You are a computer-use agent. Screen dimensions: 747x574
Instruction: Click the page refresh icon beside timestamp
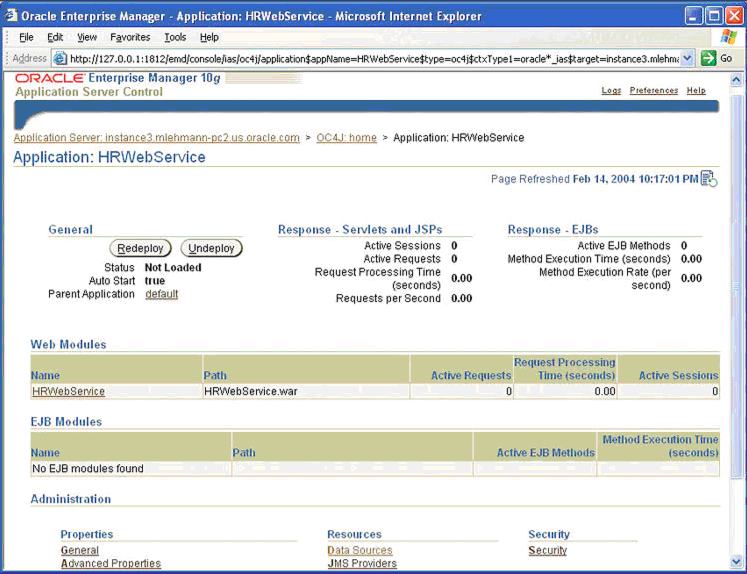click(709, 179)
